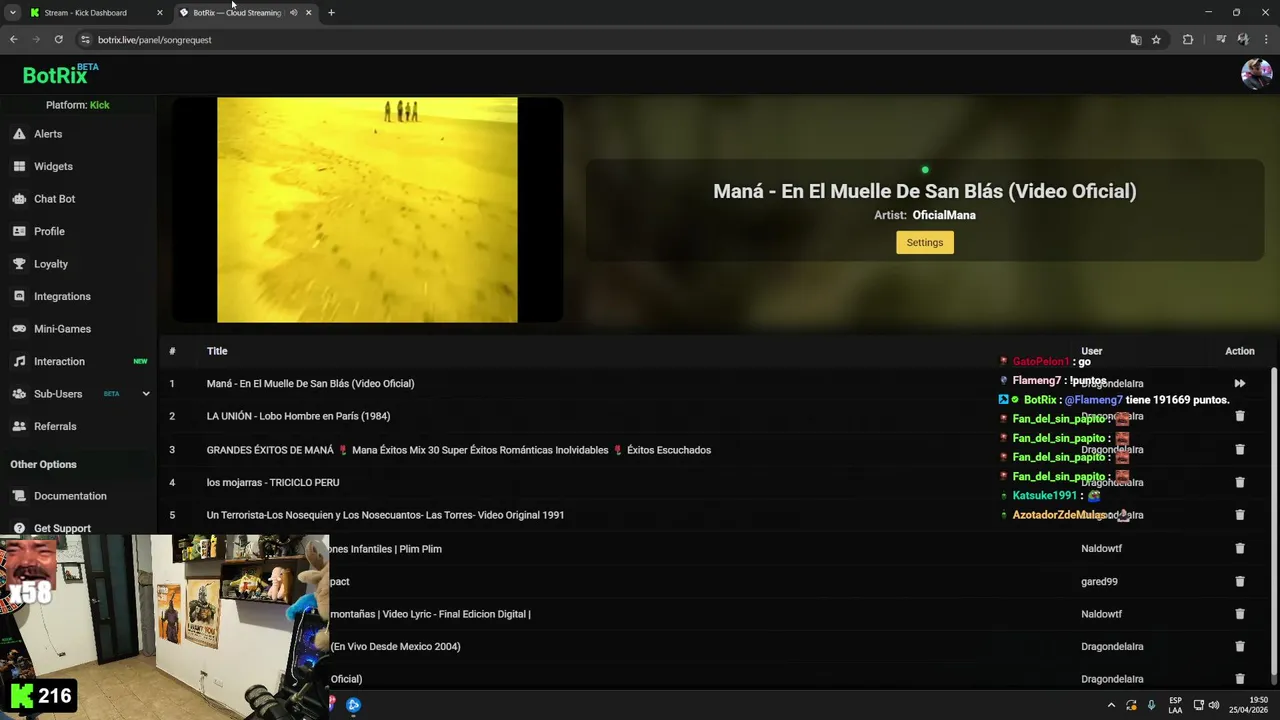Viewport: 1280px width, 720px height.
Task: Select Maná - En El Muelle row title
Action: 310,384
